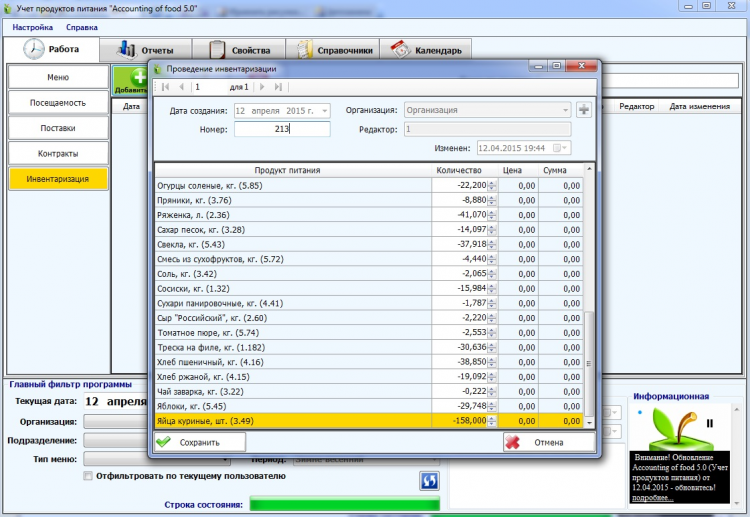Toggle checkbox in Изменен date field
Screen dimensions: 750x517
557,148
